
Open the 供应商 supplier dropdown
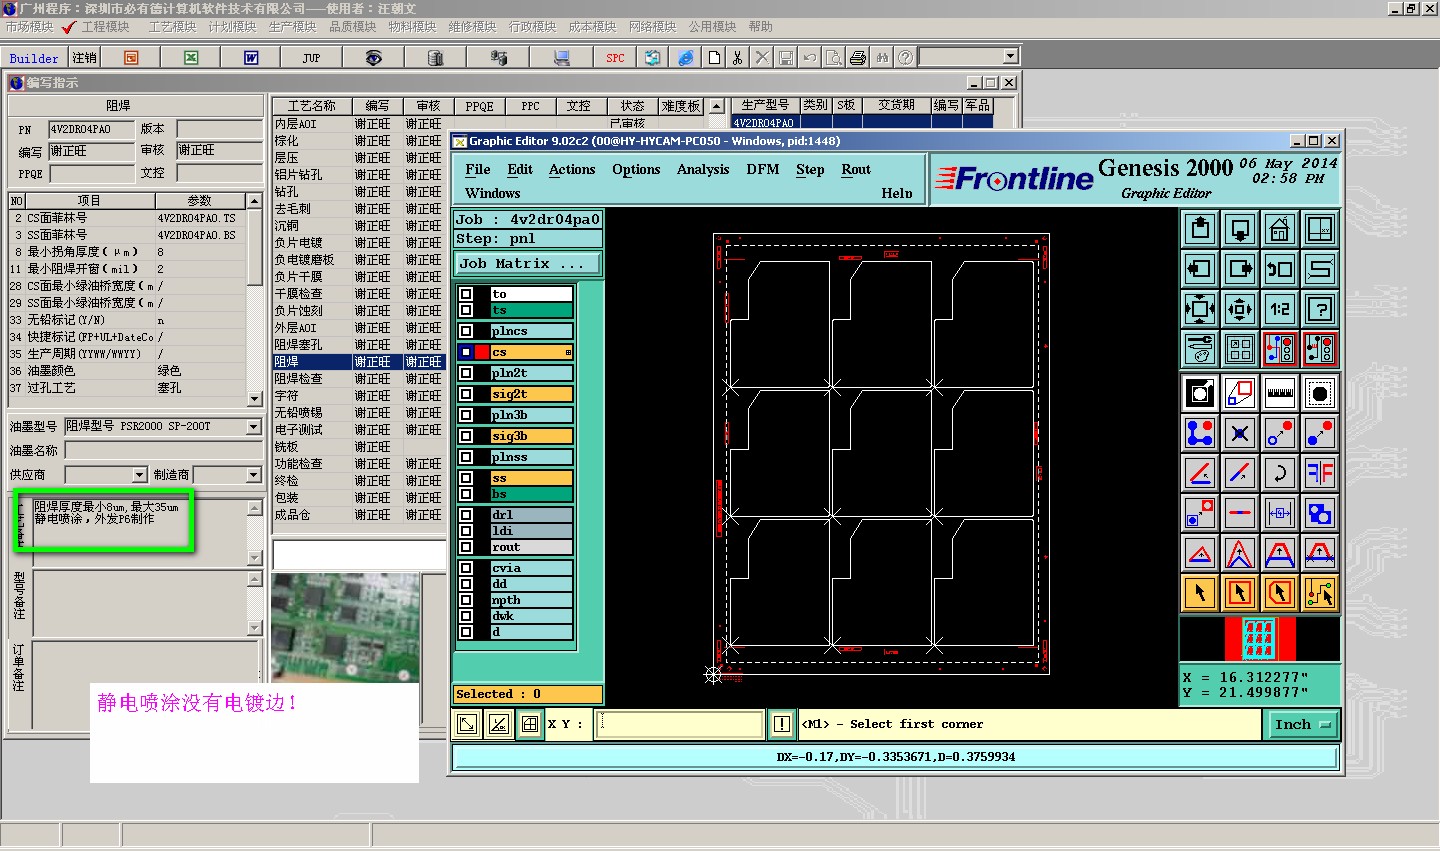[x=139, y=475]
